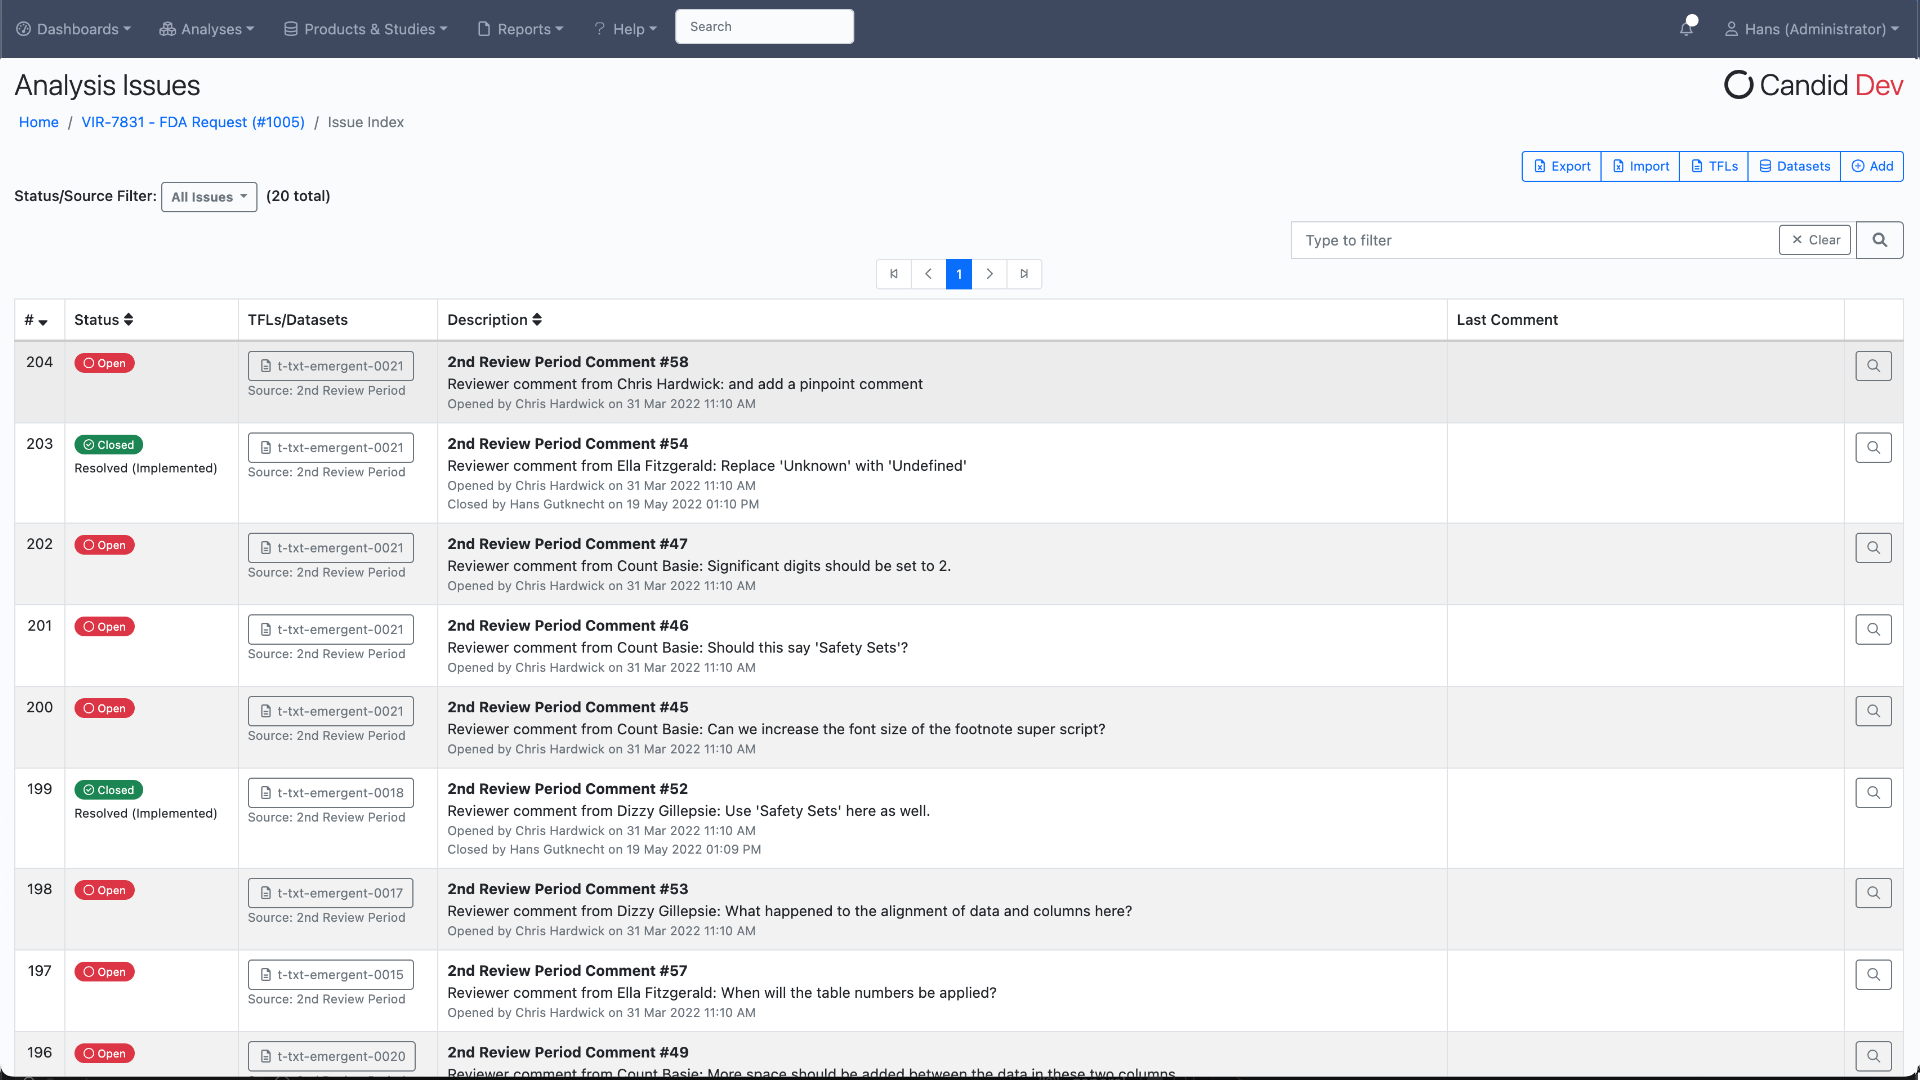Image resolution: width=1920 pixels, height=1080 pixels.
Task: Go to previous page arrow
Action: 928,274
